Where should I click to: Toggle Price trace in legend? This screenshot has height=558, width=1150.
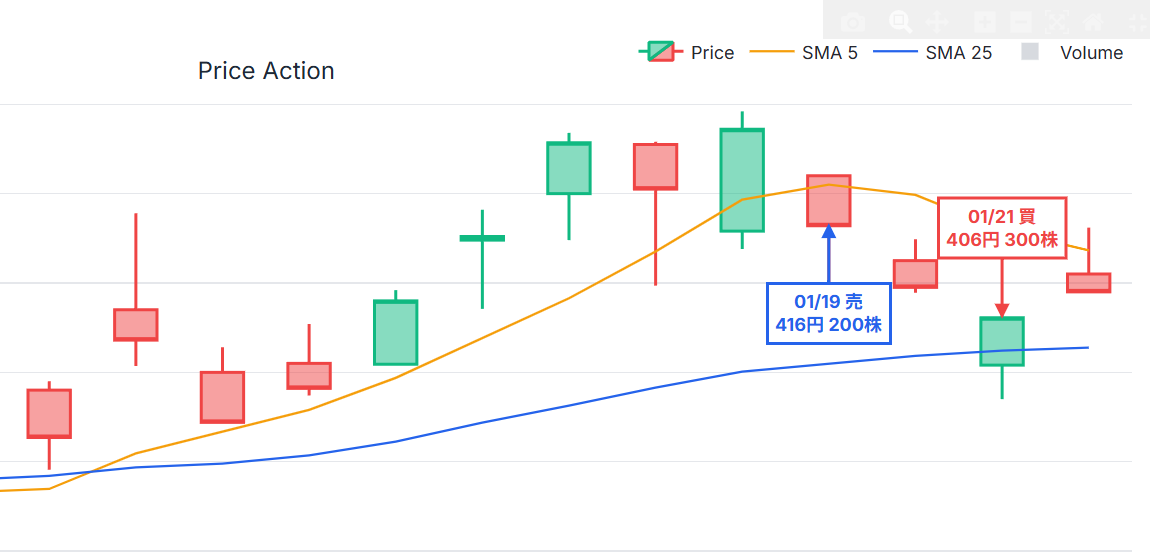[x=712, y=53]
